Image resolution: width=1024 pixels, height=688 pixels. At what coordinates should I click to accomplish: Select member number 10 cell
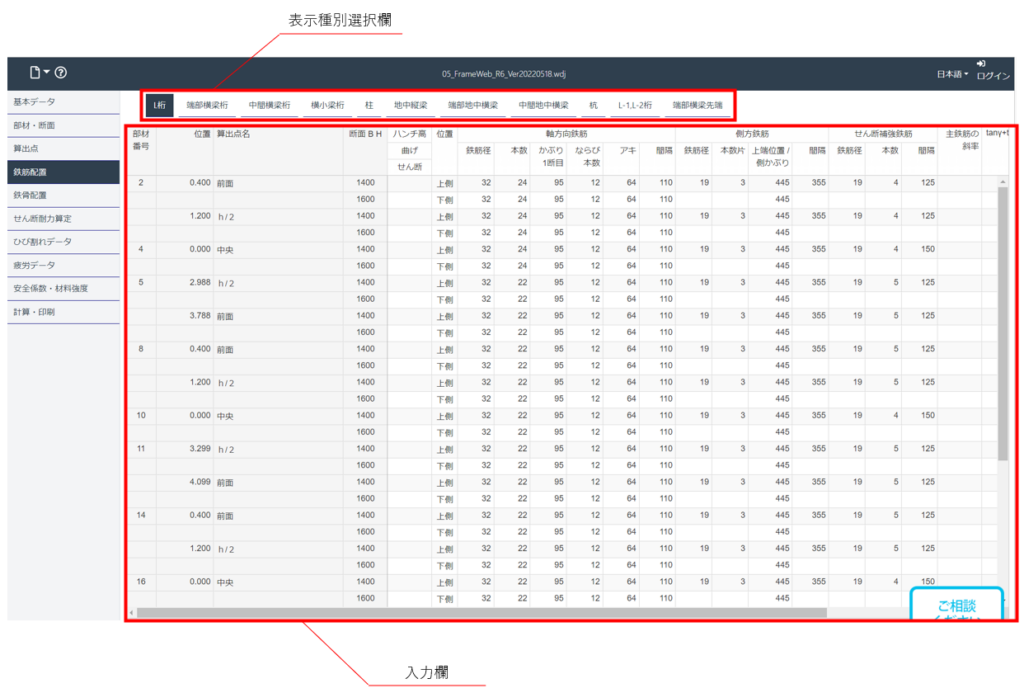coord(141,416)
